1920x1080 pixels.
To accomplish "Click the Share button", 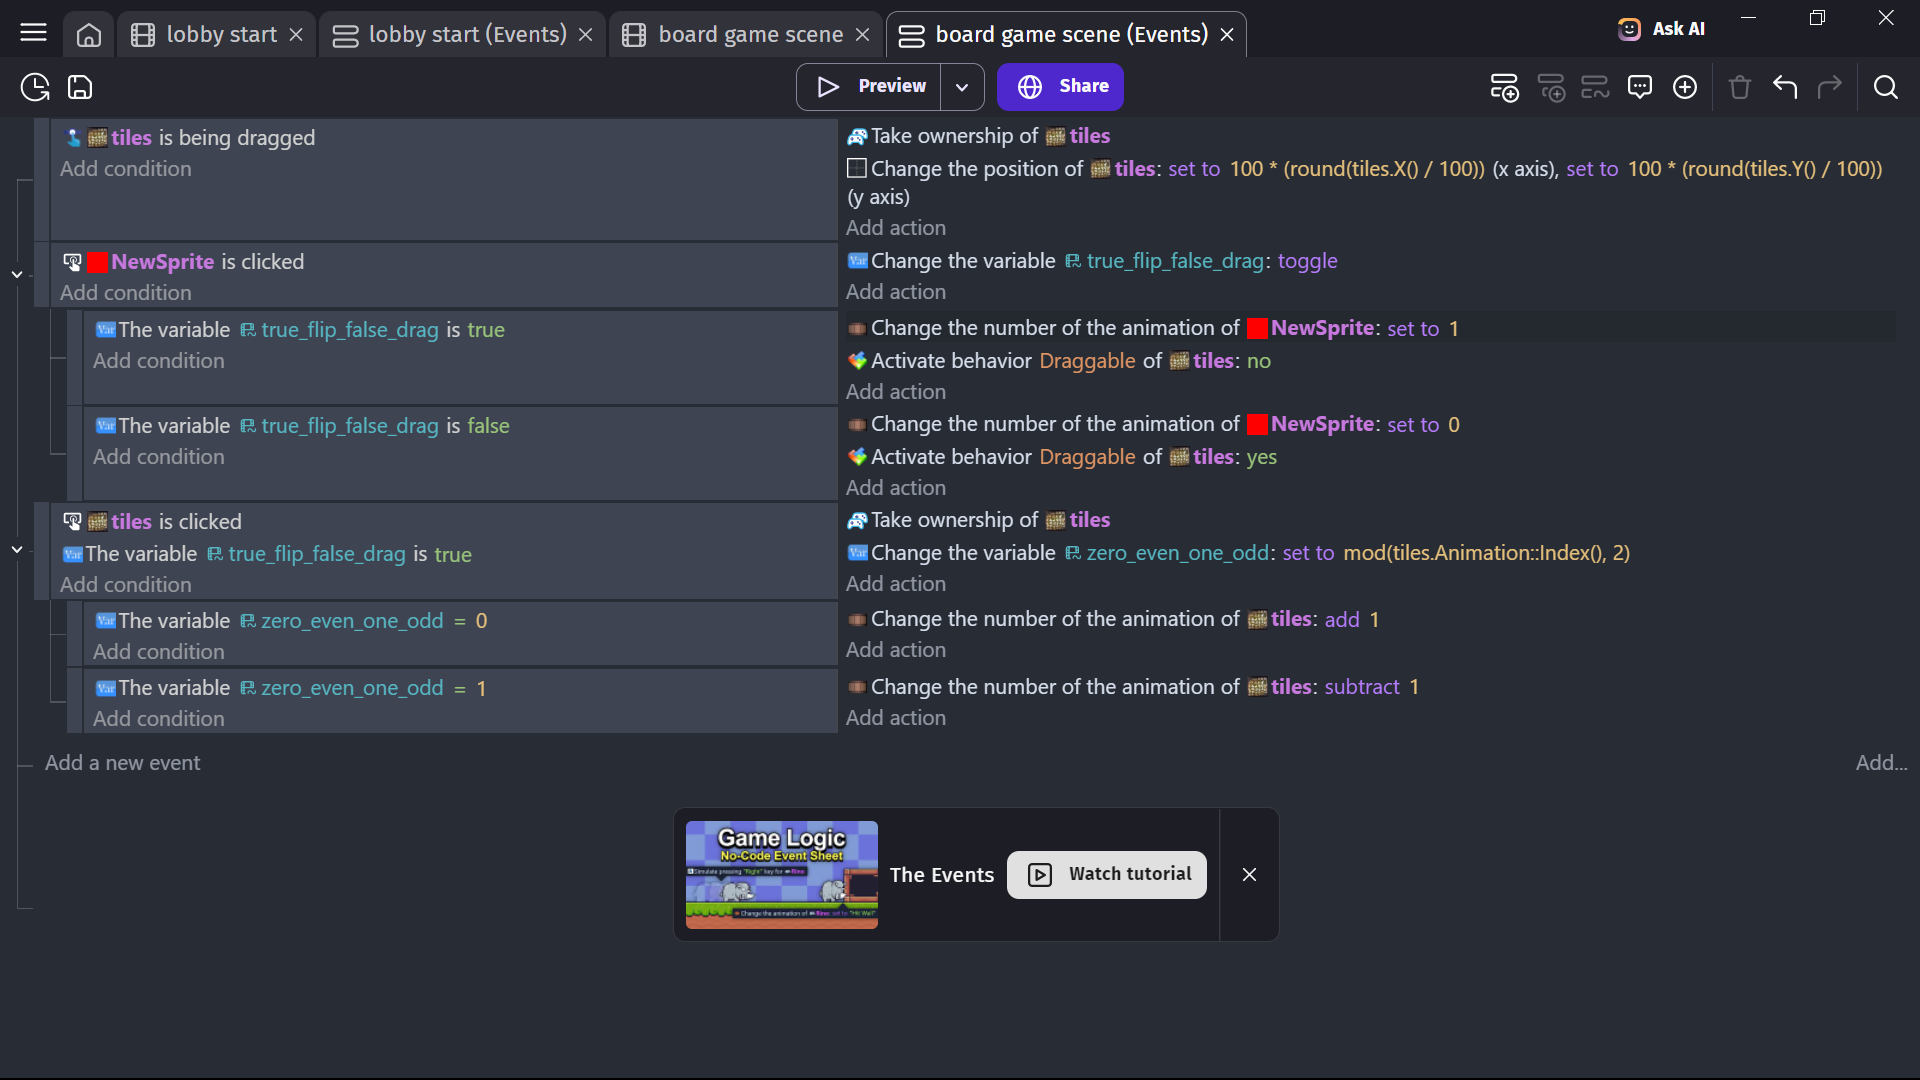I will tap(1060, 87).
